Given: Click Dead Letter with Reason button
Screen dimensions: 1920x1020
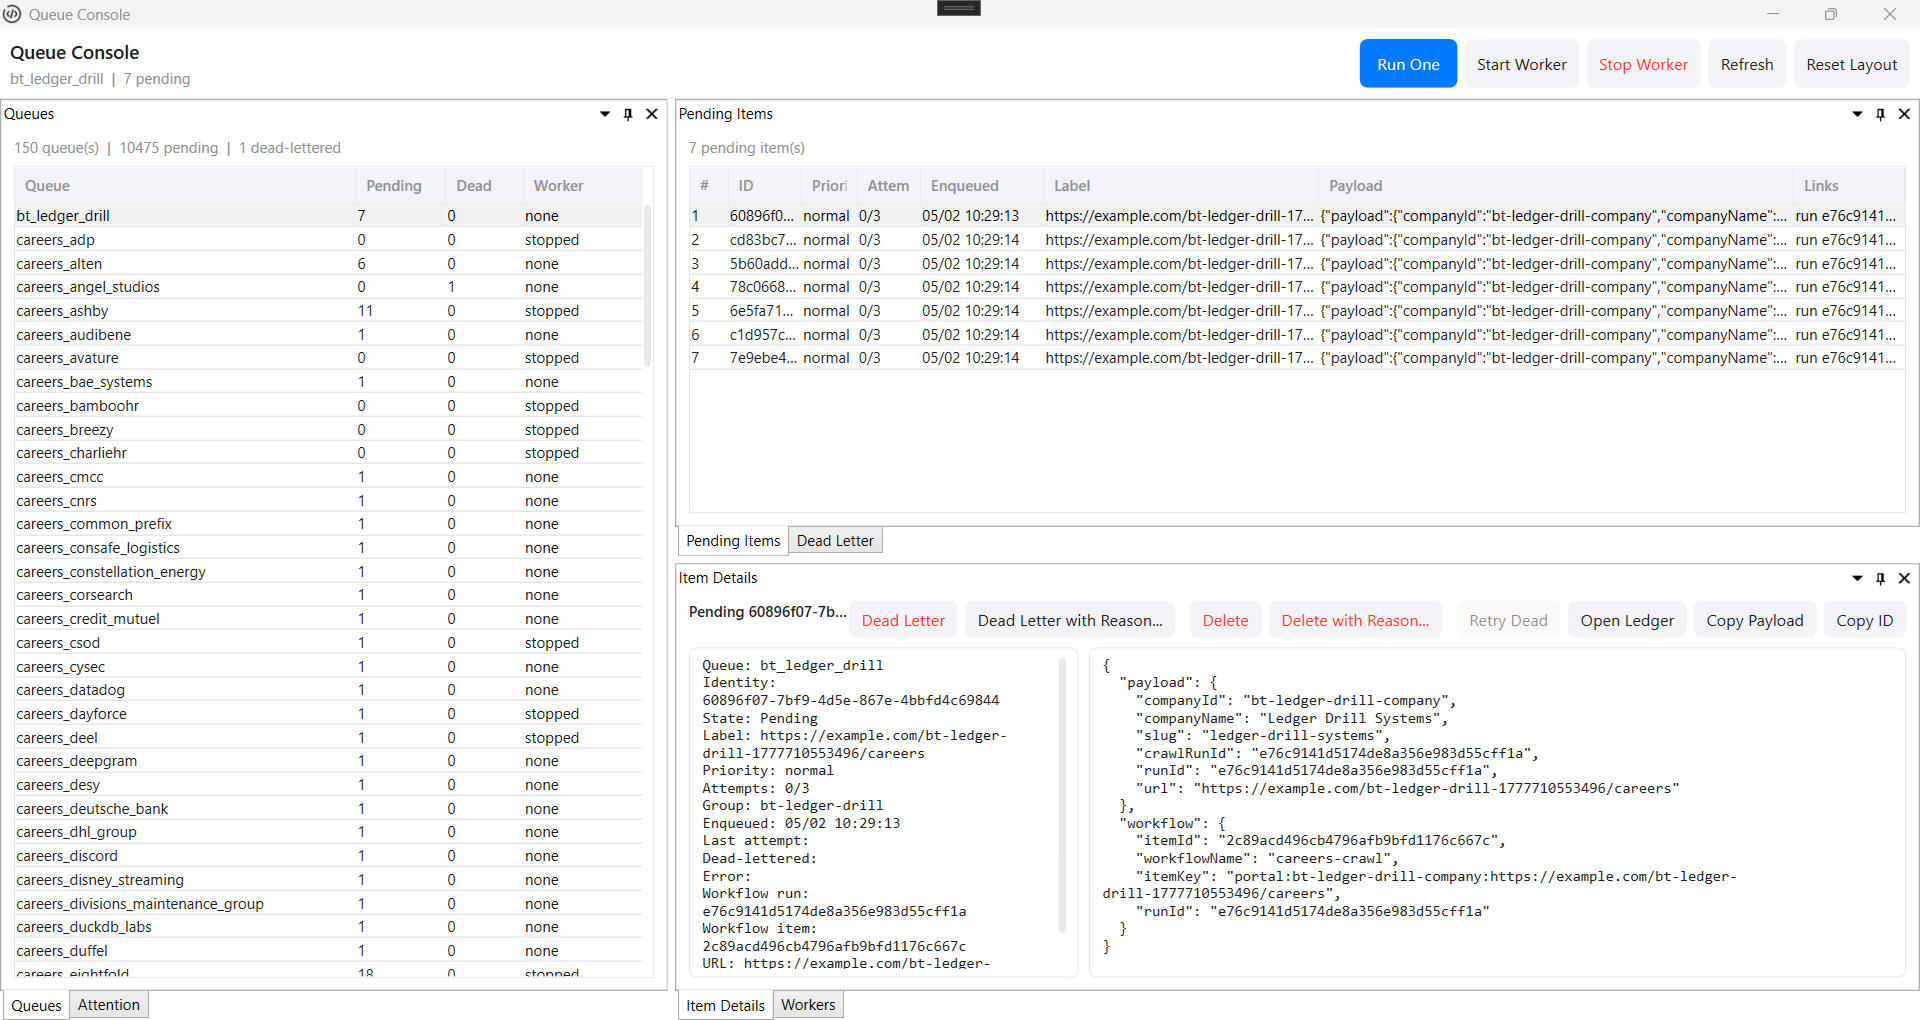Looking at the screenshot, I should coord(1070,620).
